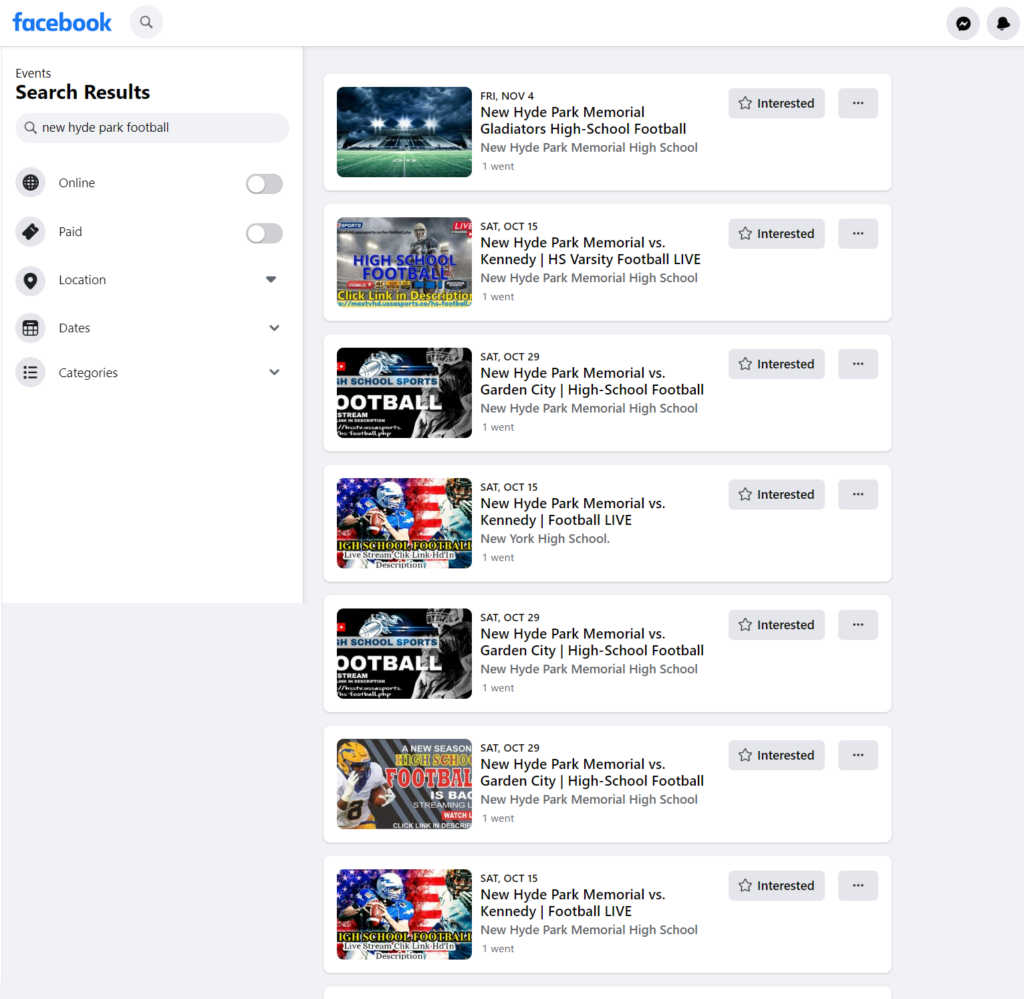
Task: Open options menu for the Nov 4 event
Action: 857,103
